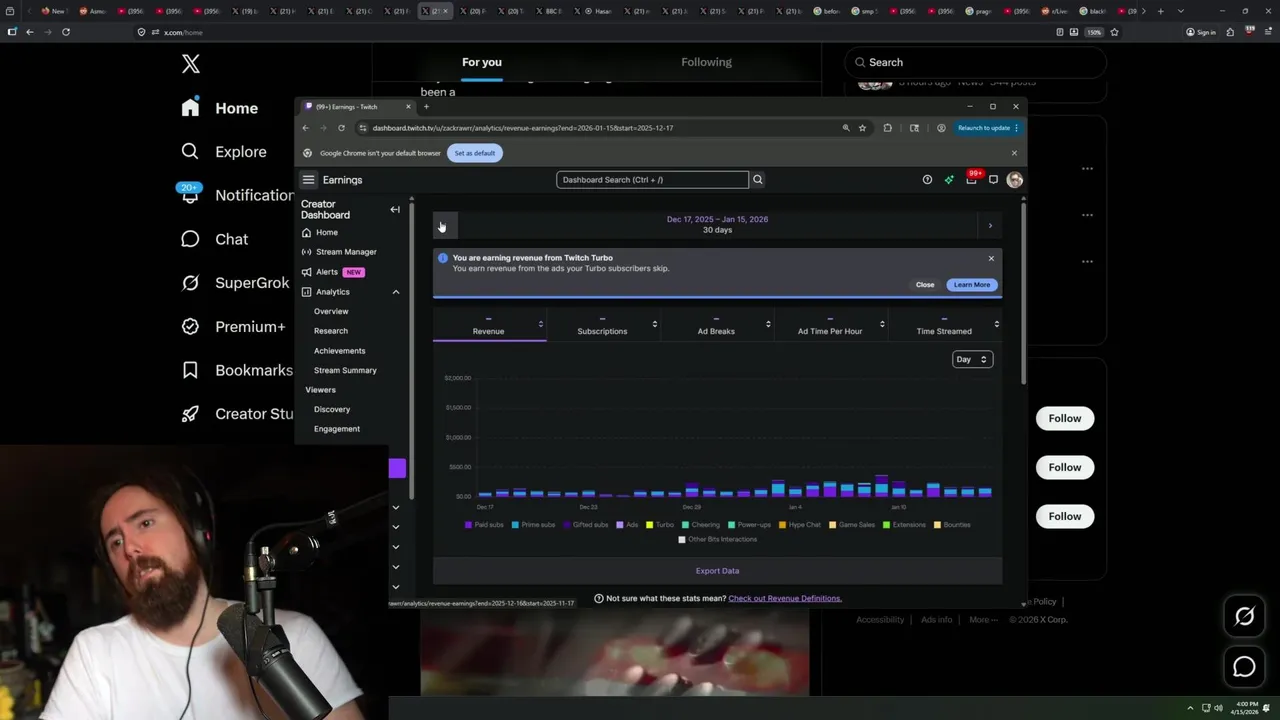Open the Twitch profile avatar menu
This screenshot has width=1280, height=720.
pos(1015,180)
